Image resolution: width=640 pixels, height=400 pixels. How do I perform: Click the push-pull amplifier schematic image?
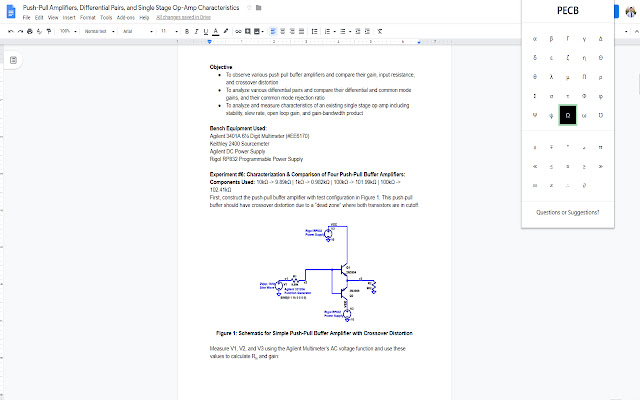click(318, 272)
